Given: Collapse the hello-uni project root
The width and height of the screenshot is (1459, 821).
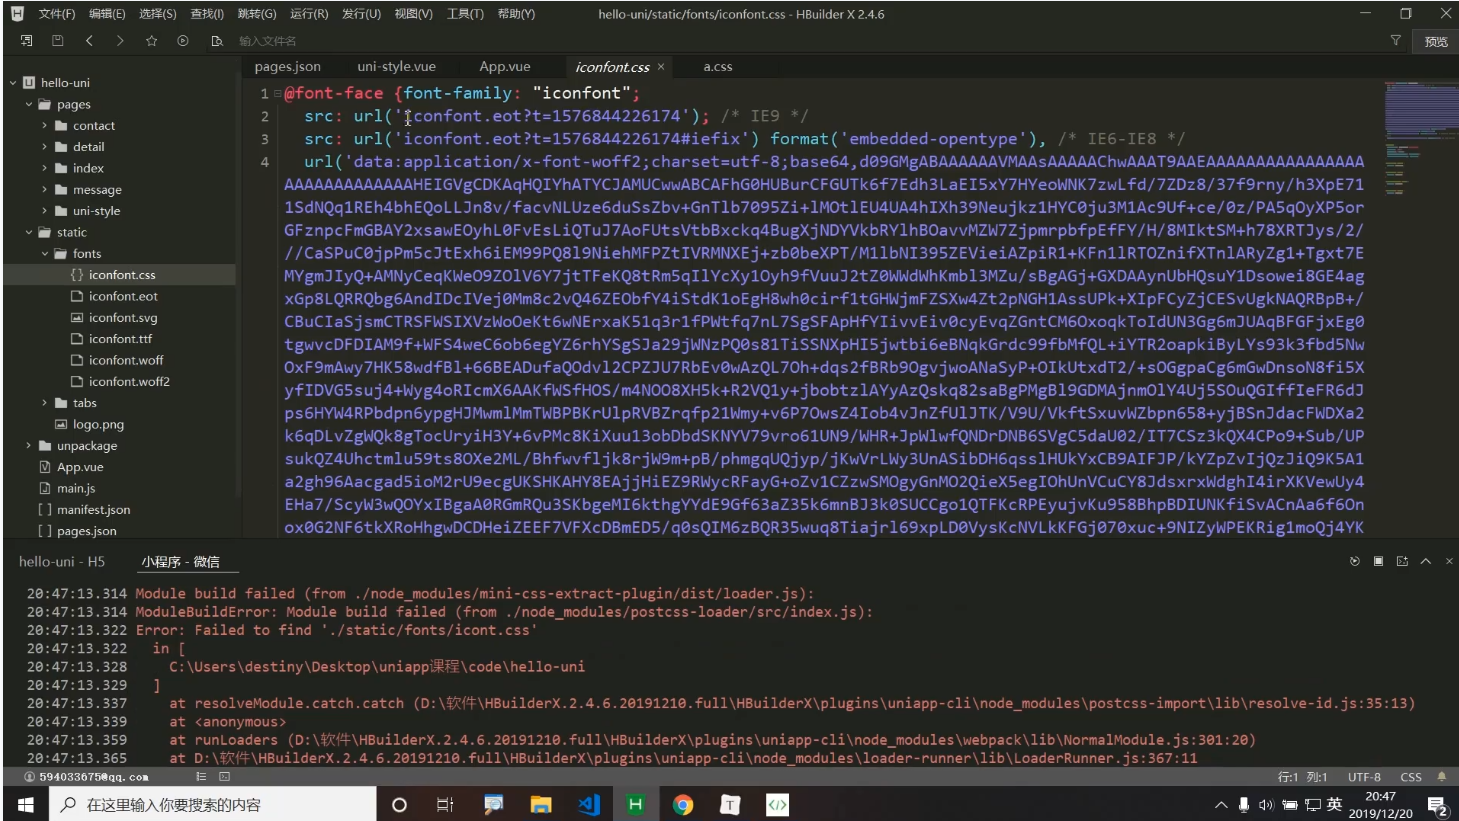Looking at the screenshot, I should pyautogui.click(x=13, y=83).
